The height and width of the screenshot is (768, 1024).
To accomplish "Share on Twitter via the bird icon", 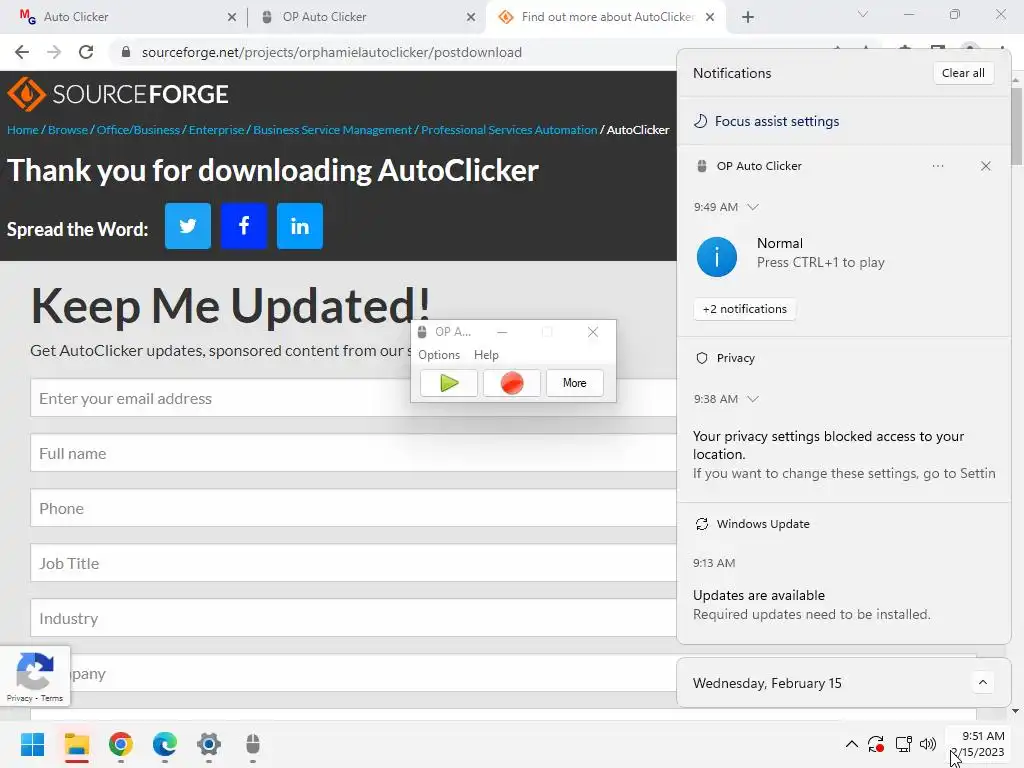I will [x=187, y=226].
